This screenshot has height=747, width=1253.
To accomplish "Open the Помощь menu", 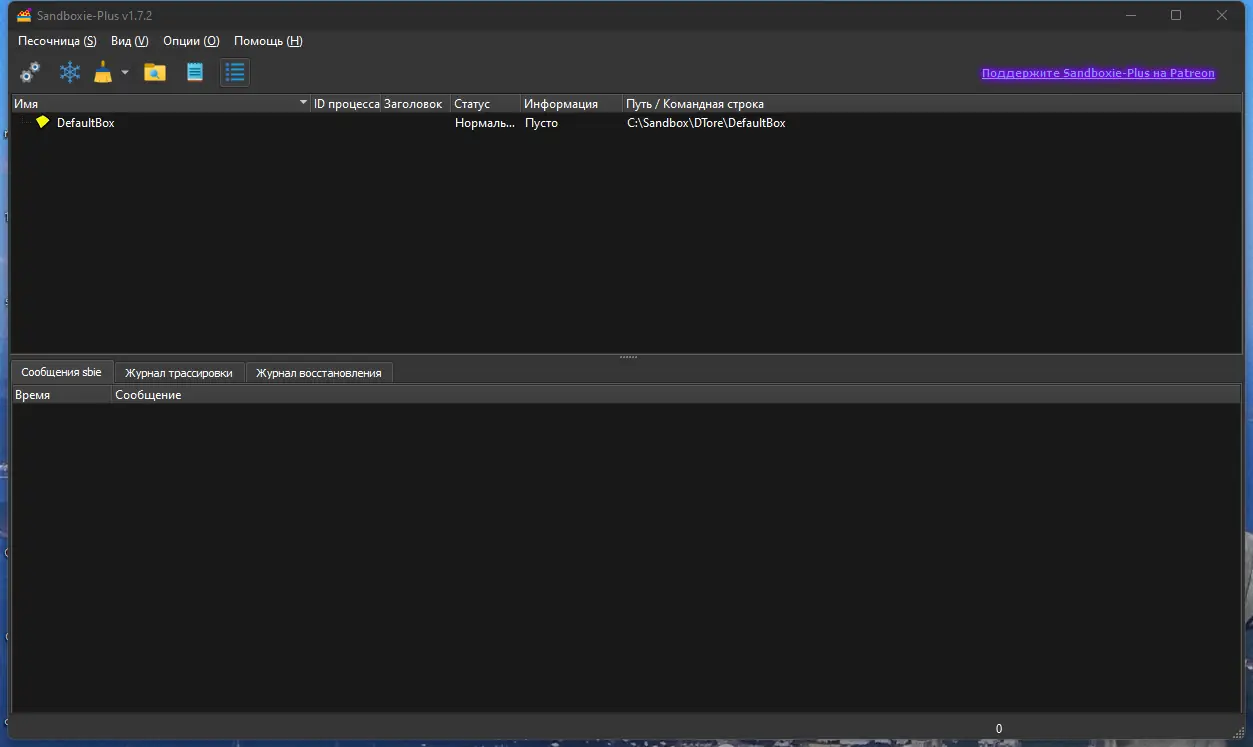I will 268,41.
